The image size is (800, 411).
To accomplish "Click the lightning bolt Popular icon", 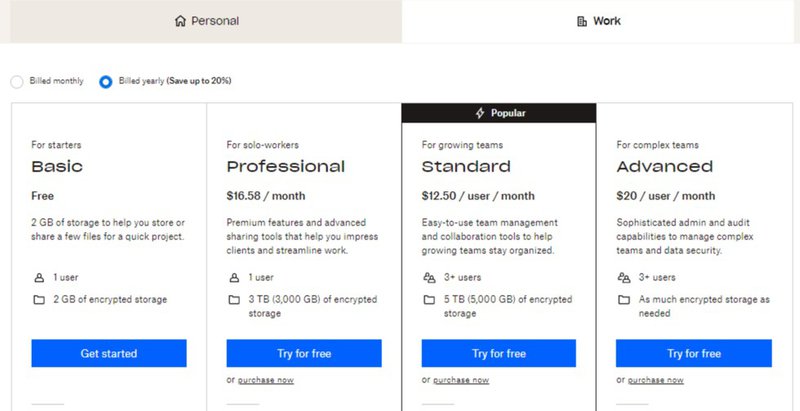I will [479, 113].
